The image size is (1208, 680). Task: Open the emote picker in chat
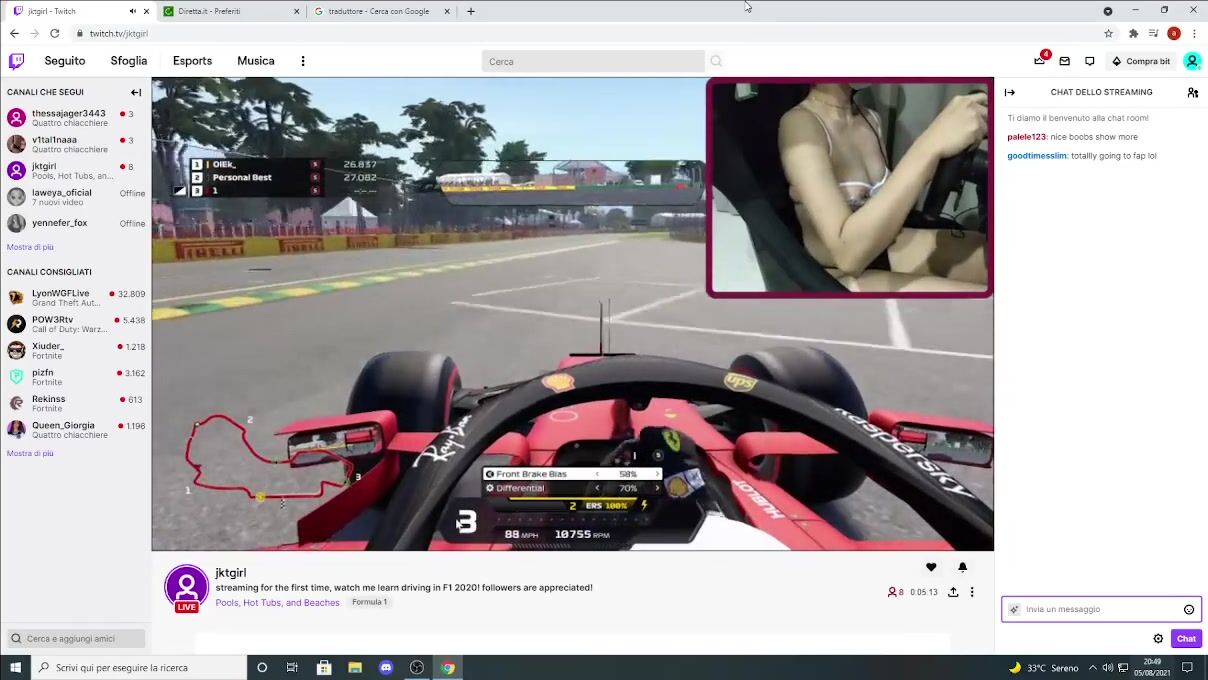coord(1189,609)
